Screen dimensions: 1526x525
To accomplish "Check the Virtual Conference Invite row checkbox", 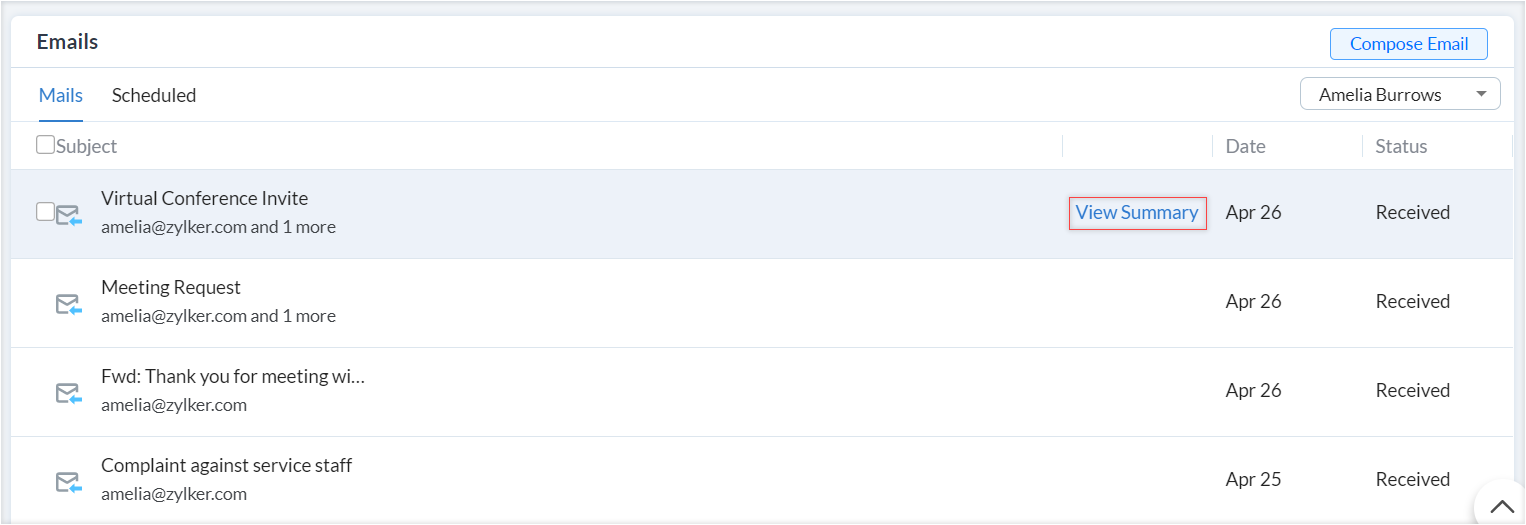I will click(45, 211).
